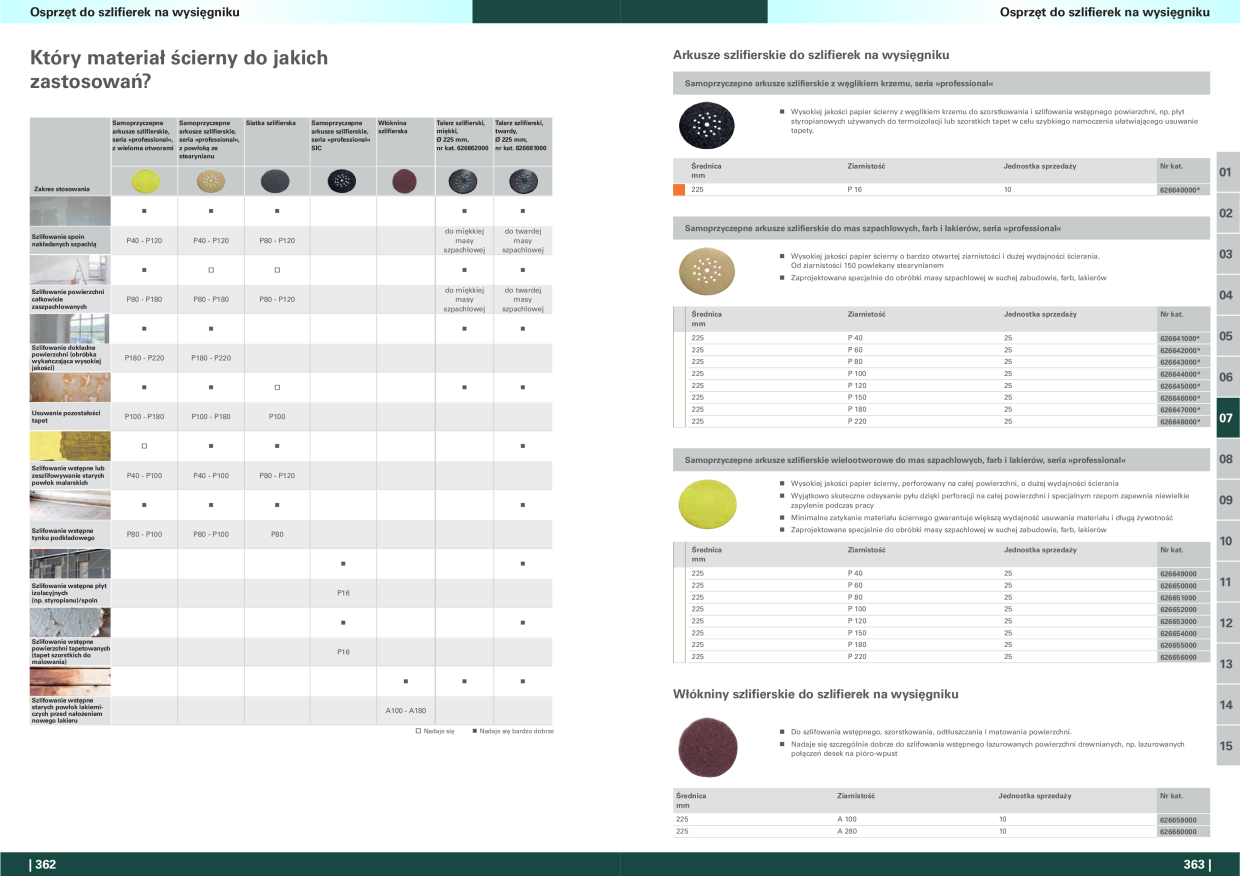The width and height of the screenshot is (1240, 876).
Task: Jump to chapter tab 03
Action: click(x=1227, y=254)
